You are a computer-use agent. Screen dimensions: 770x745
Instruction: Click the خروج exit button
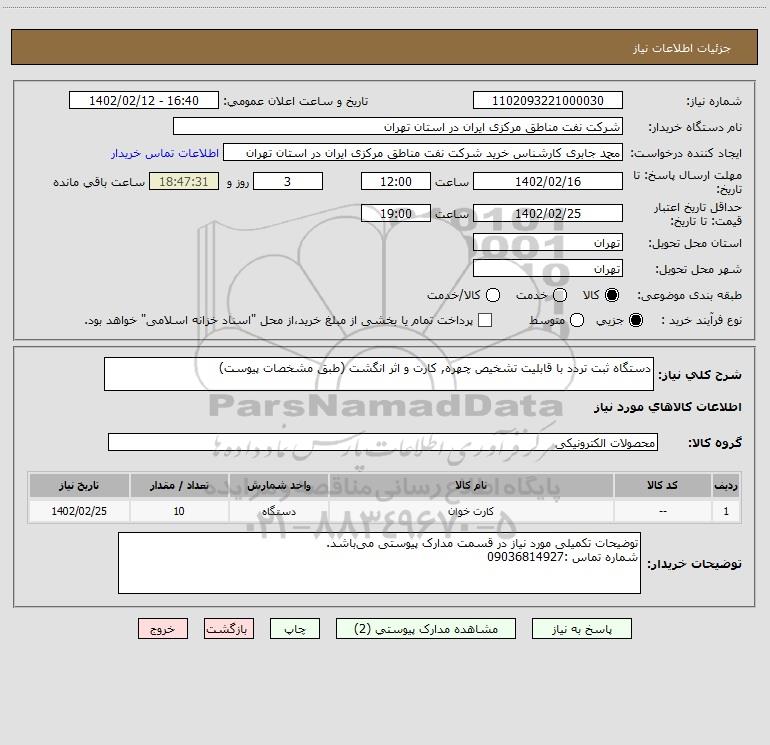[163, 629]
